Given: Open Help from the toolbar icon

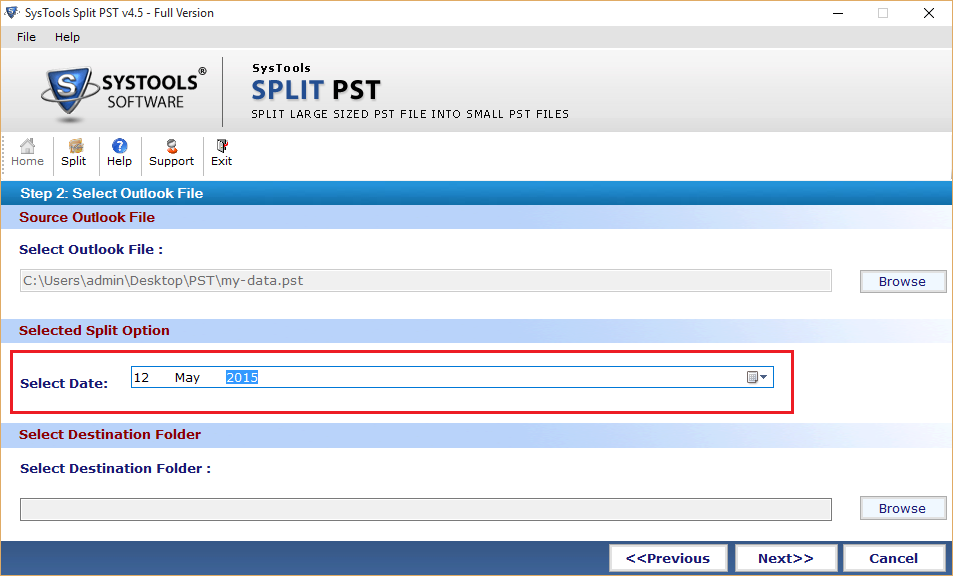Looking at the screenshot, I should point(119,153).
